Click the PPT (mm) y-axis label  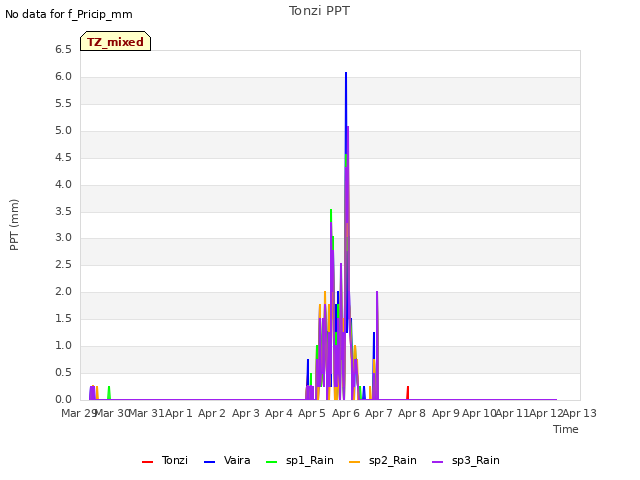(14, 224)
